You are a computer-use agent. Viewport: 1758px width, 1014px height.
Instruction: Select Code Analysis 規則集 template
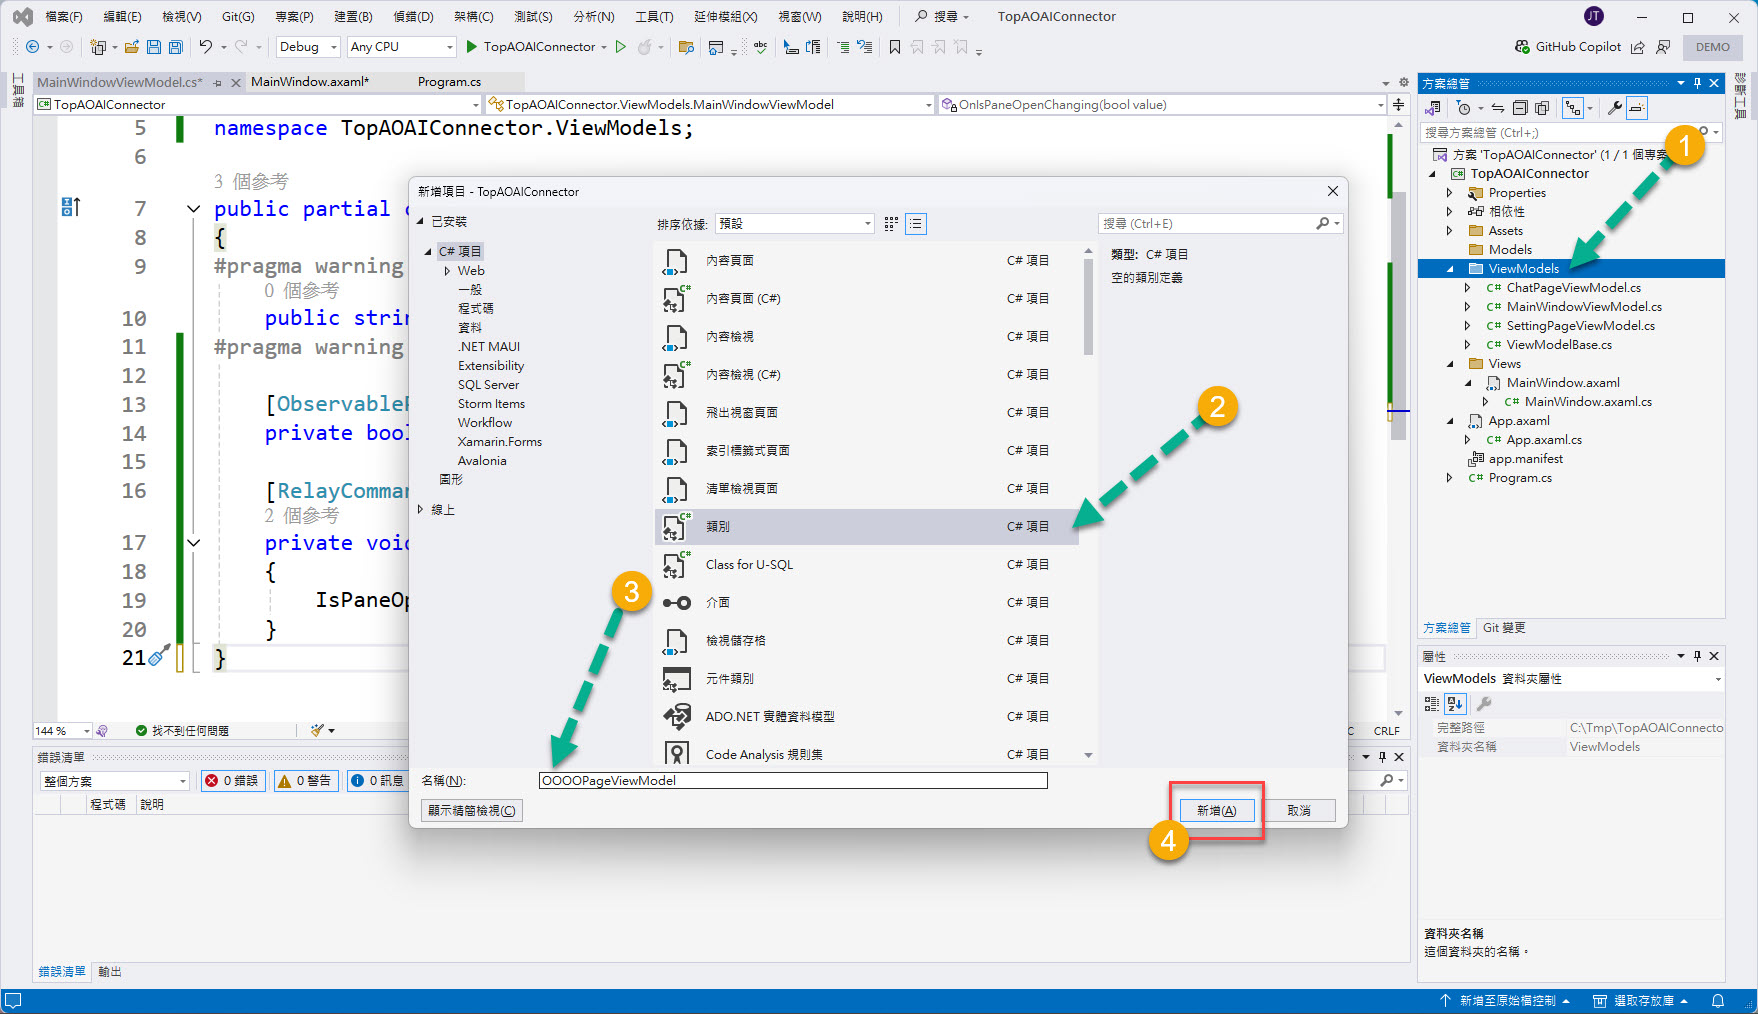pos(866,755)
